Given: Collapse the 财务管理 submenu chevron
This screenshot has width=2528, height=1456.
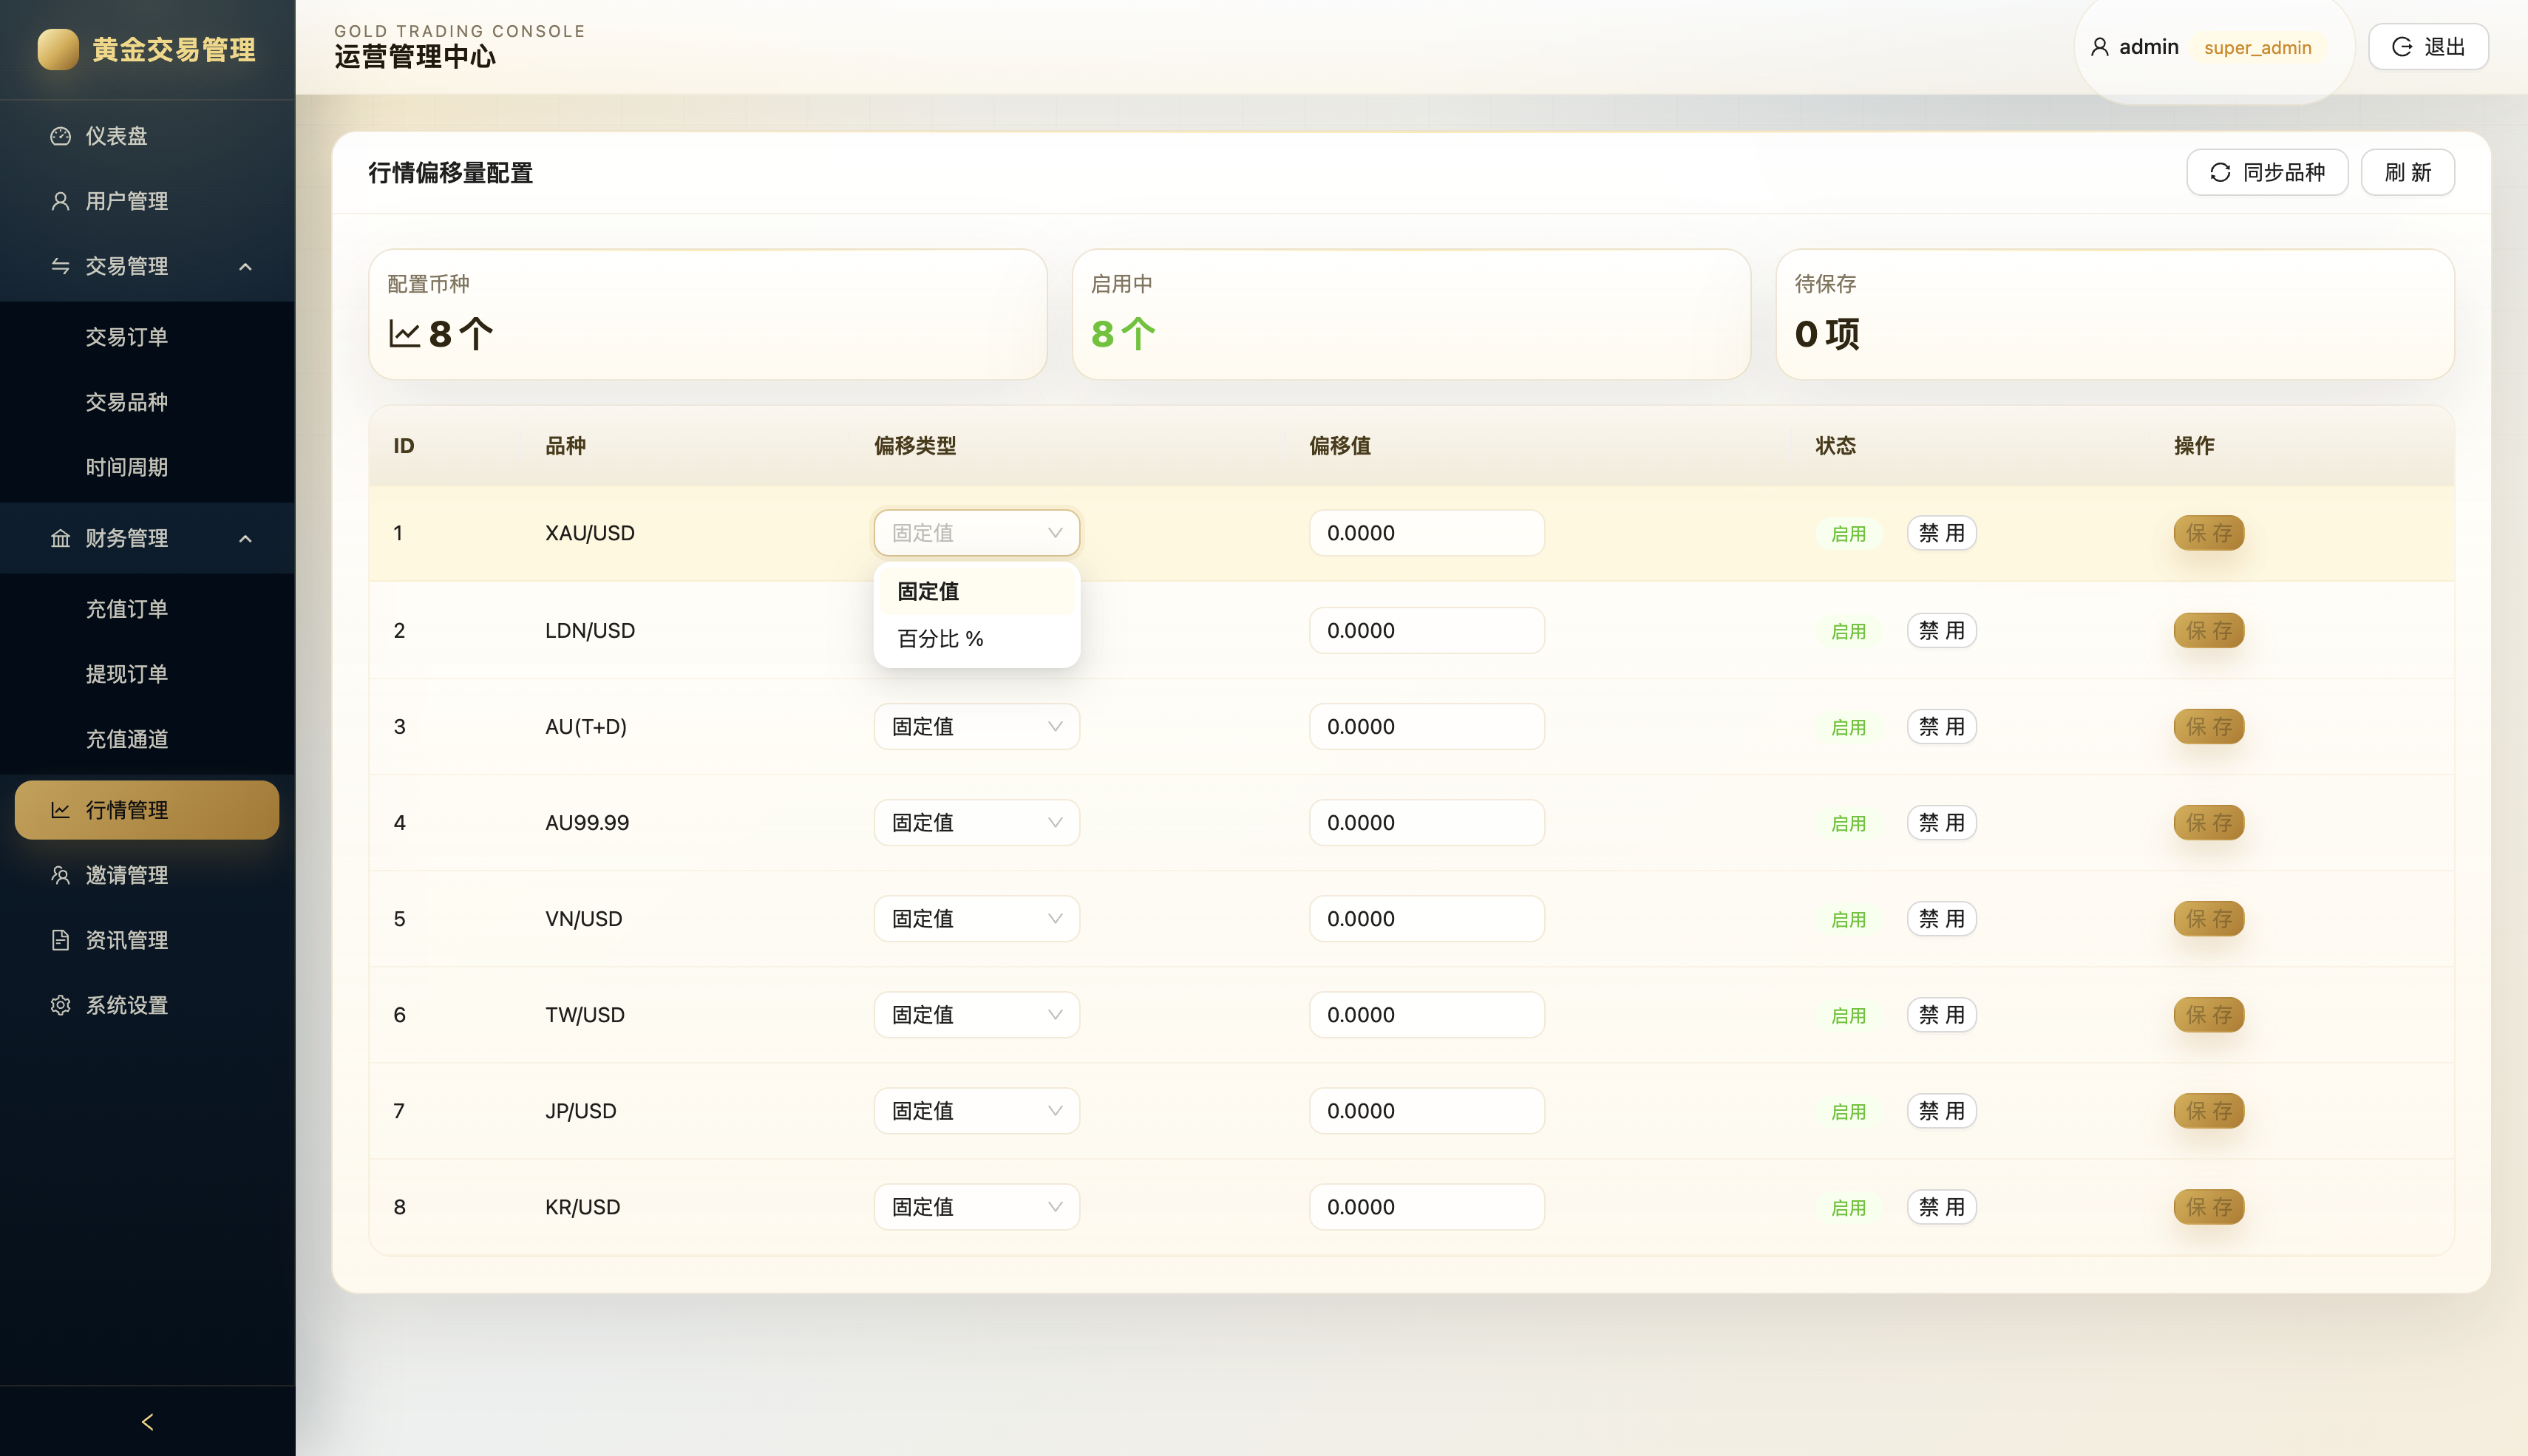Looking at the screenshot, I should (x=245, y=538).
